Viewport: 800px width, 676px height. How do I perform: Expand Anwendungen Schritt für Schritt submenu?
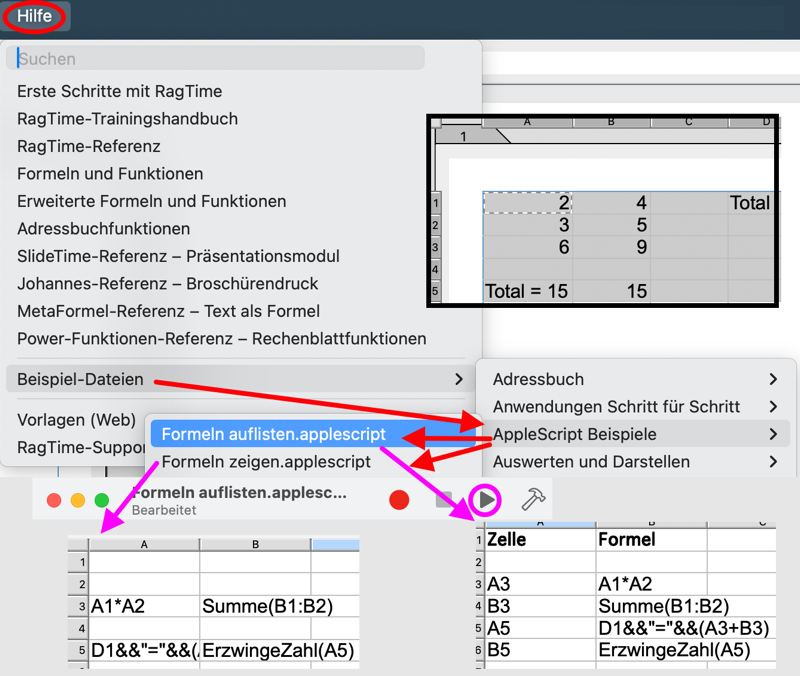click(635, 407)
